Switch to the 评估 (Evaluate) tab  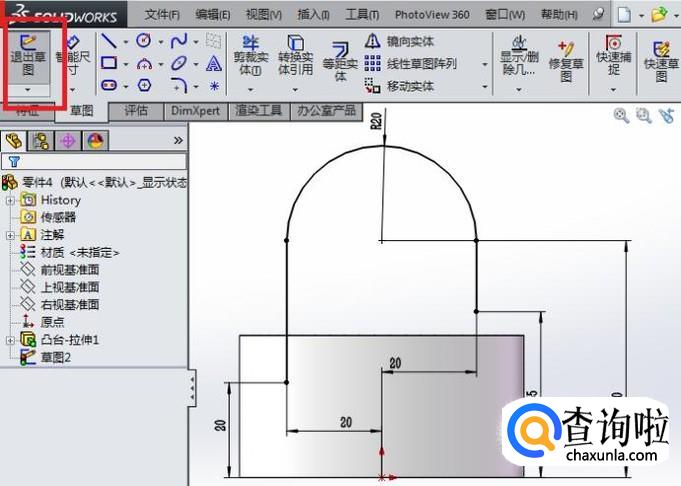(x=136, y=111)
